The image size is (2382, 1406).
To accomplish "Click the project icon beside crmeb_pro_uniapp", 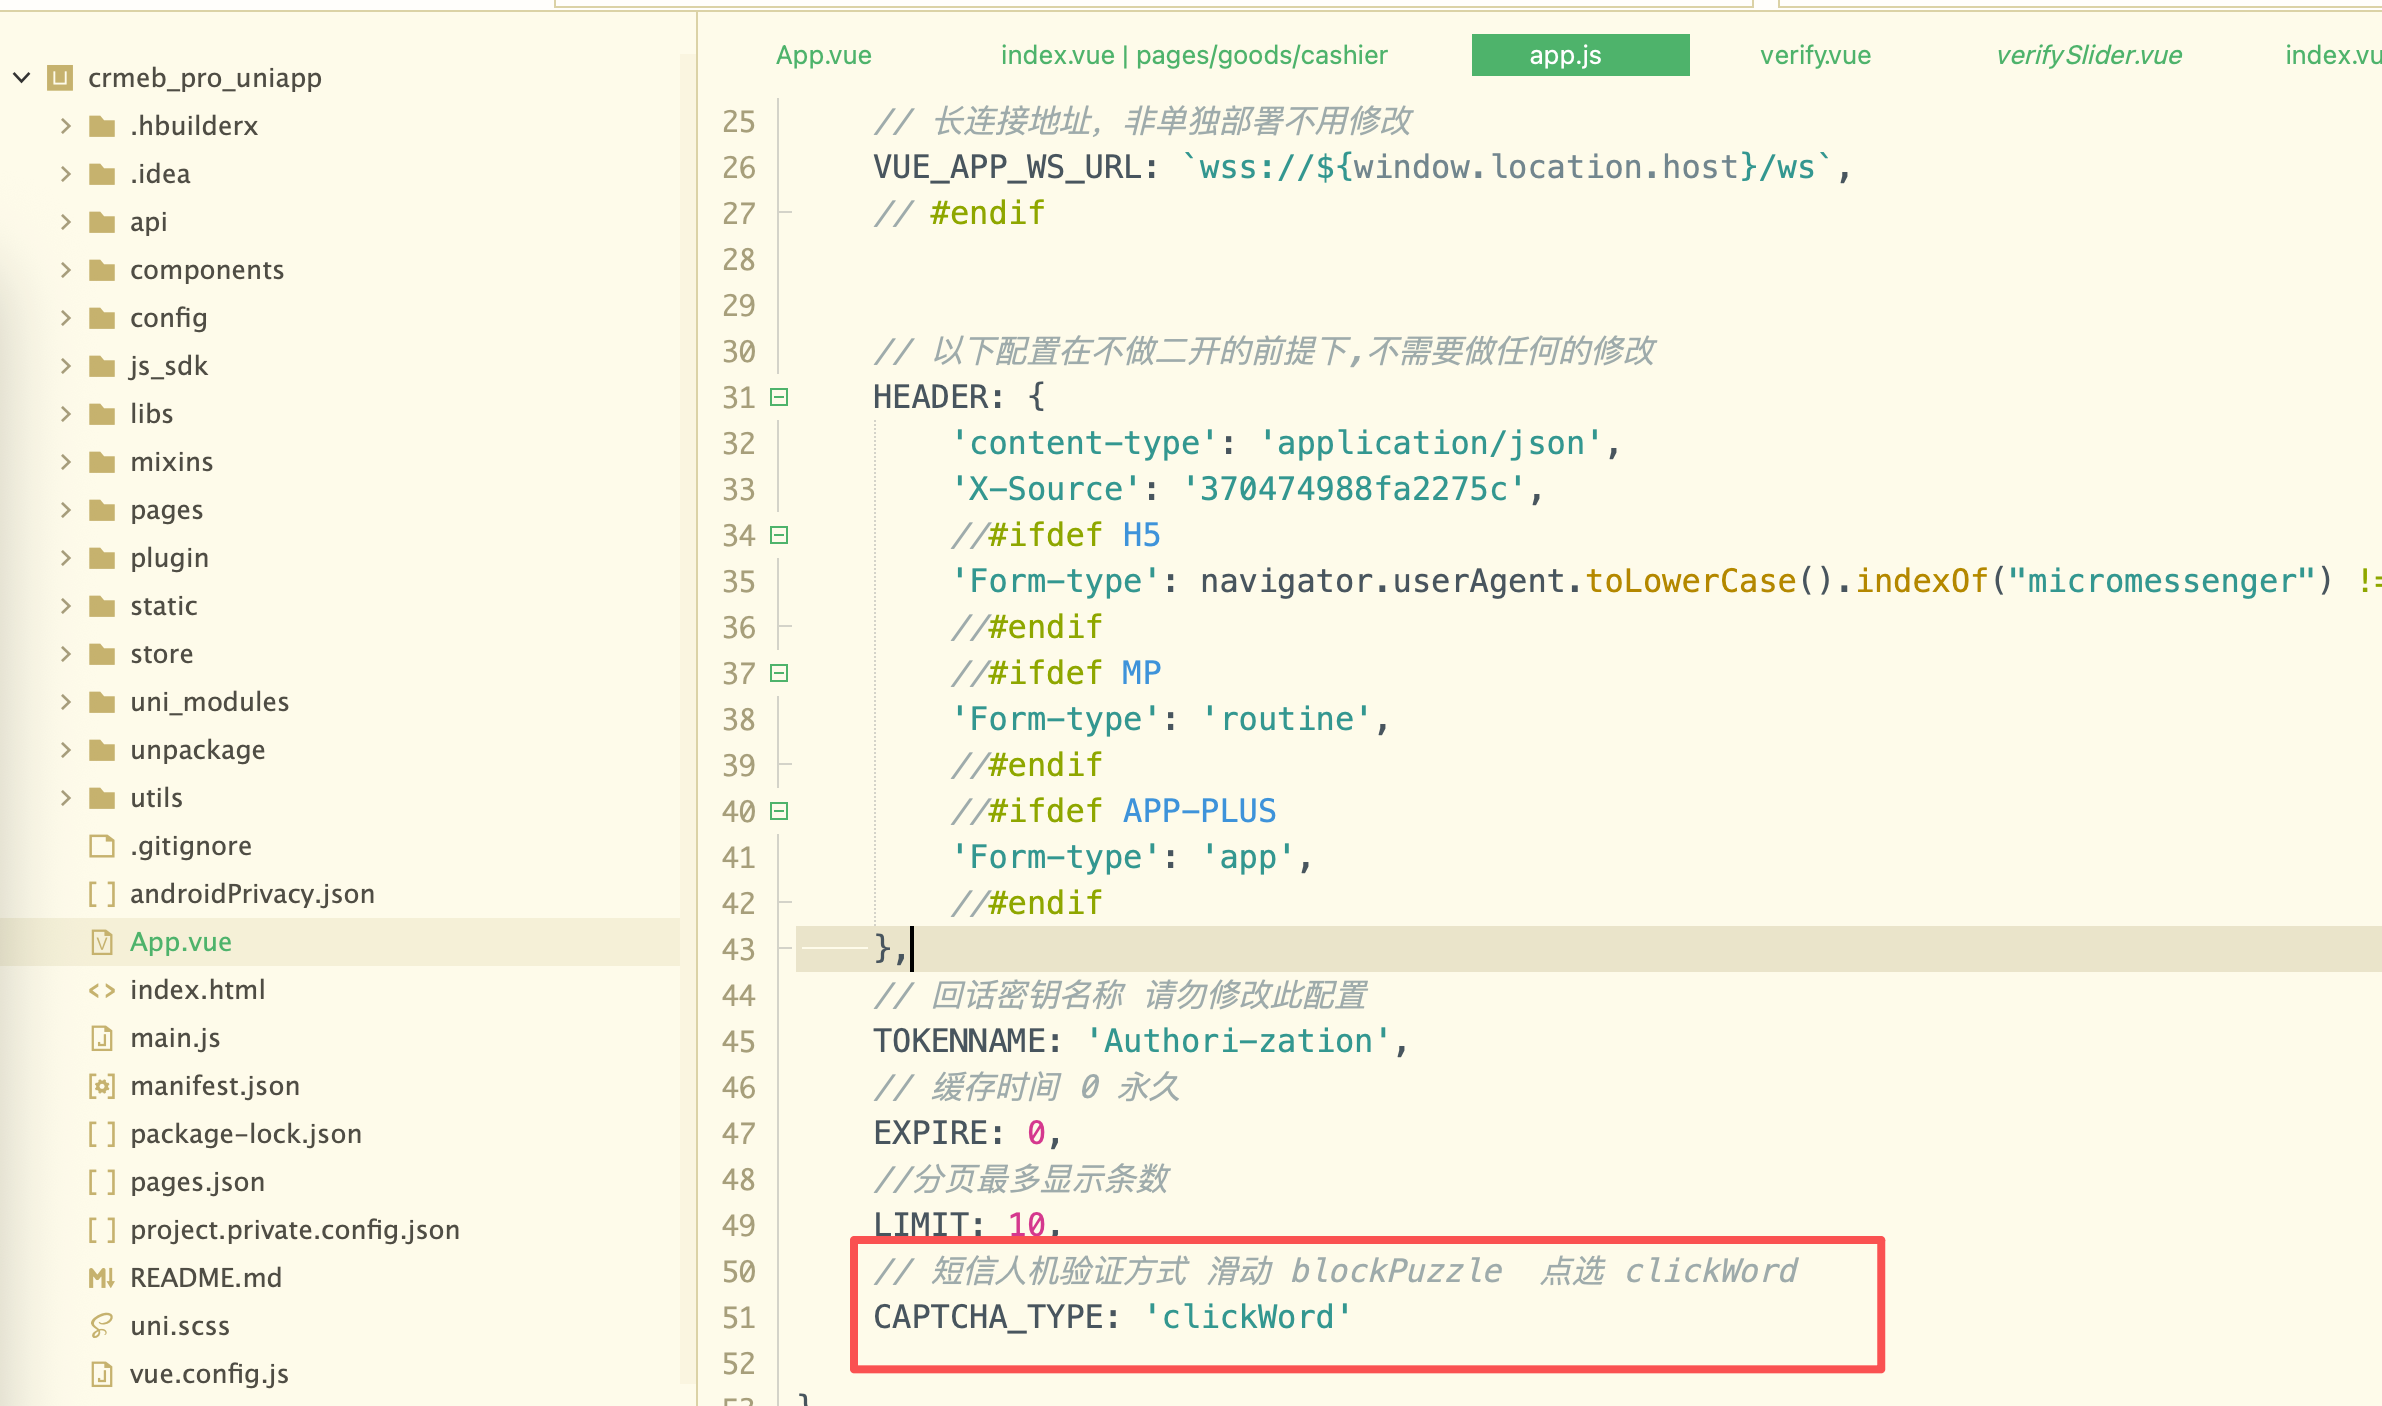I will 61,78.
